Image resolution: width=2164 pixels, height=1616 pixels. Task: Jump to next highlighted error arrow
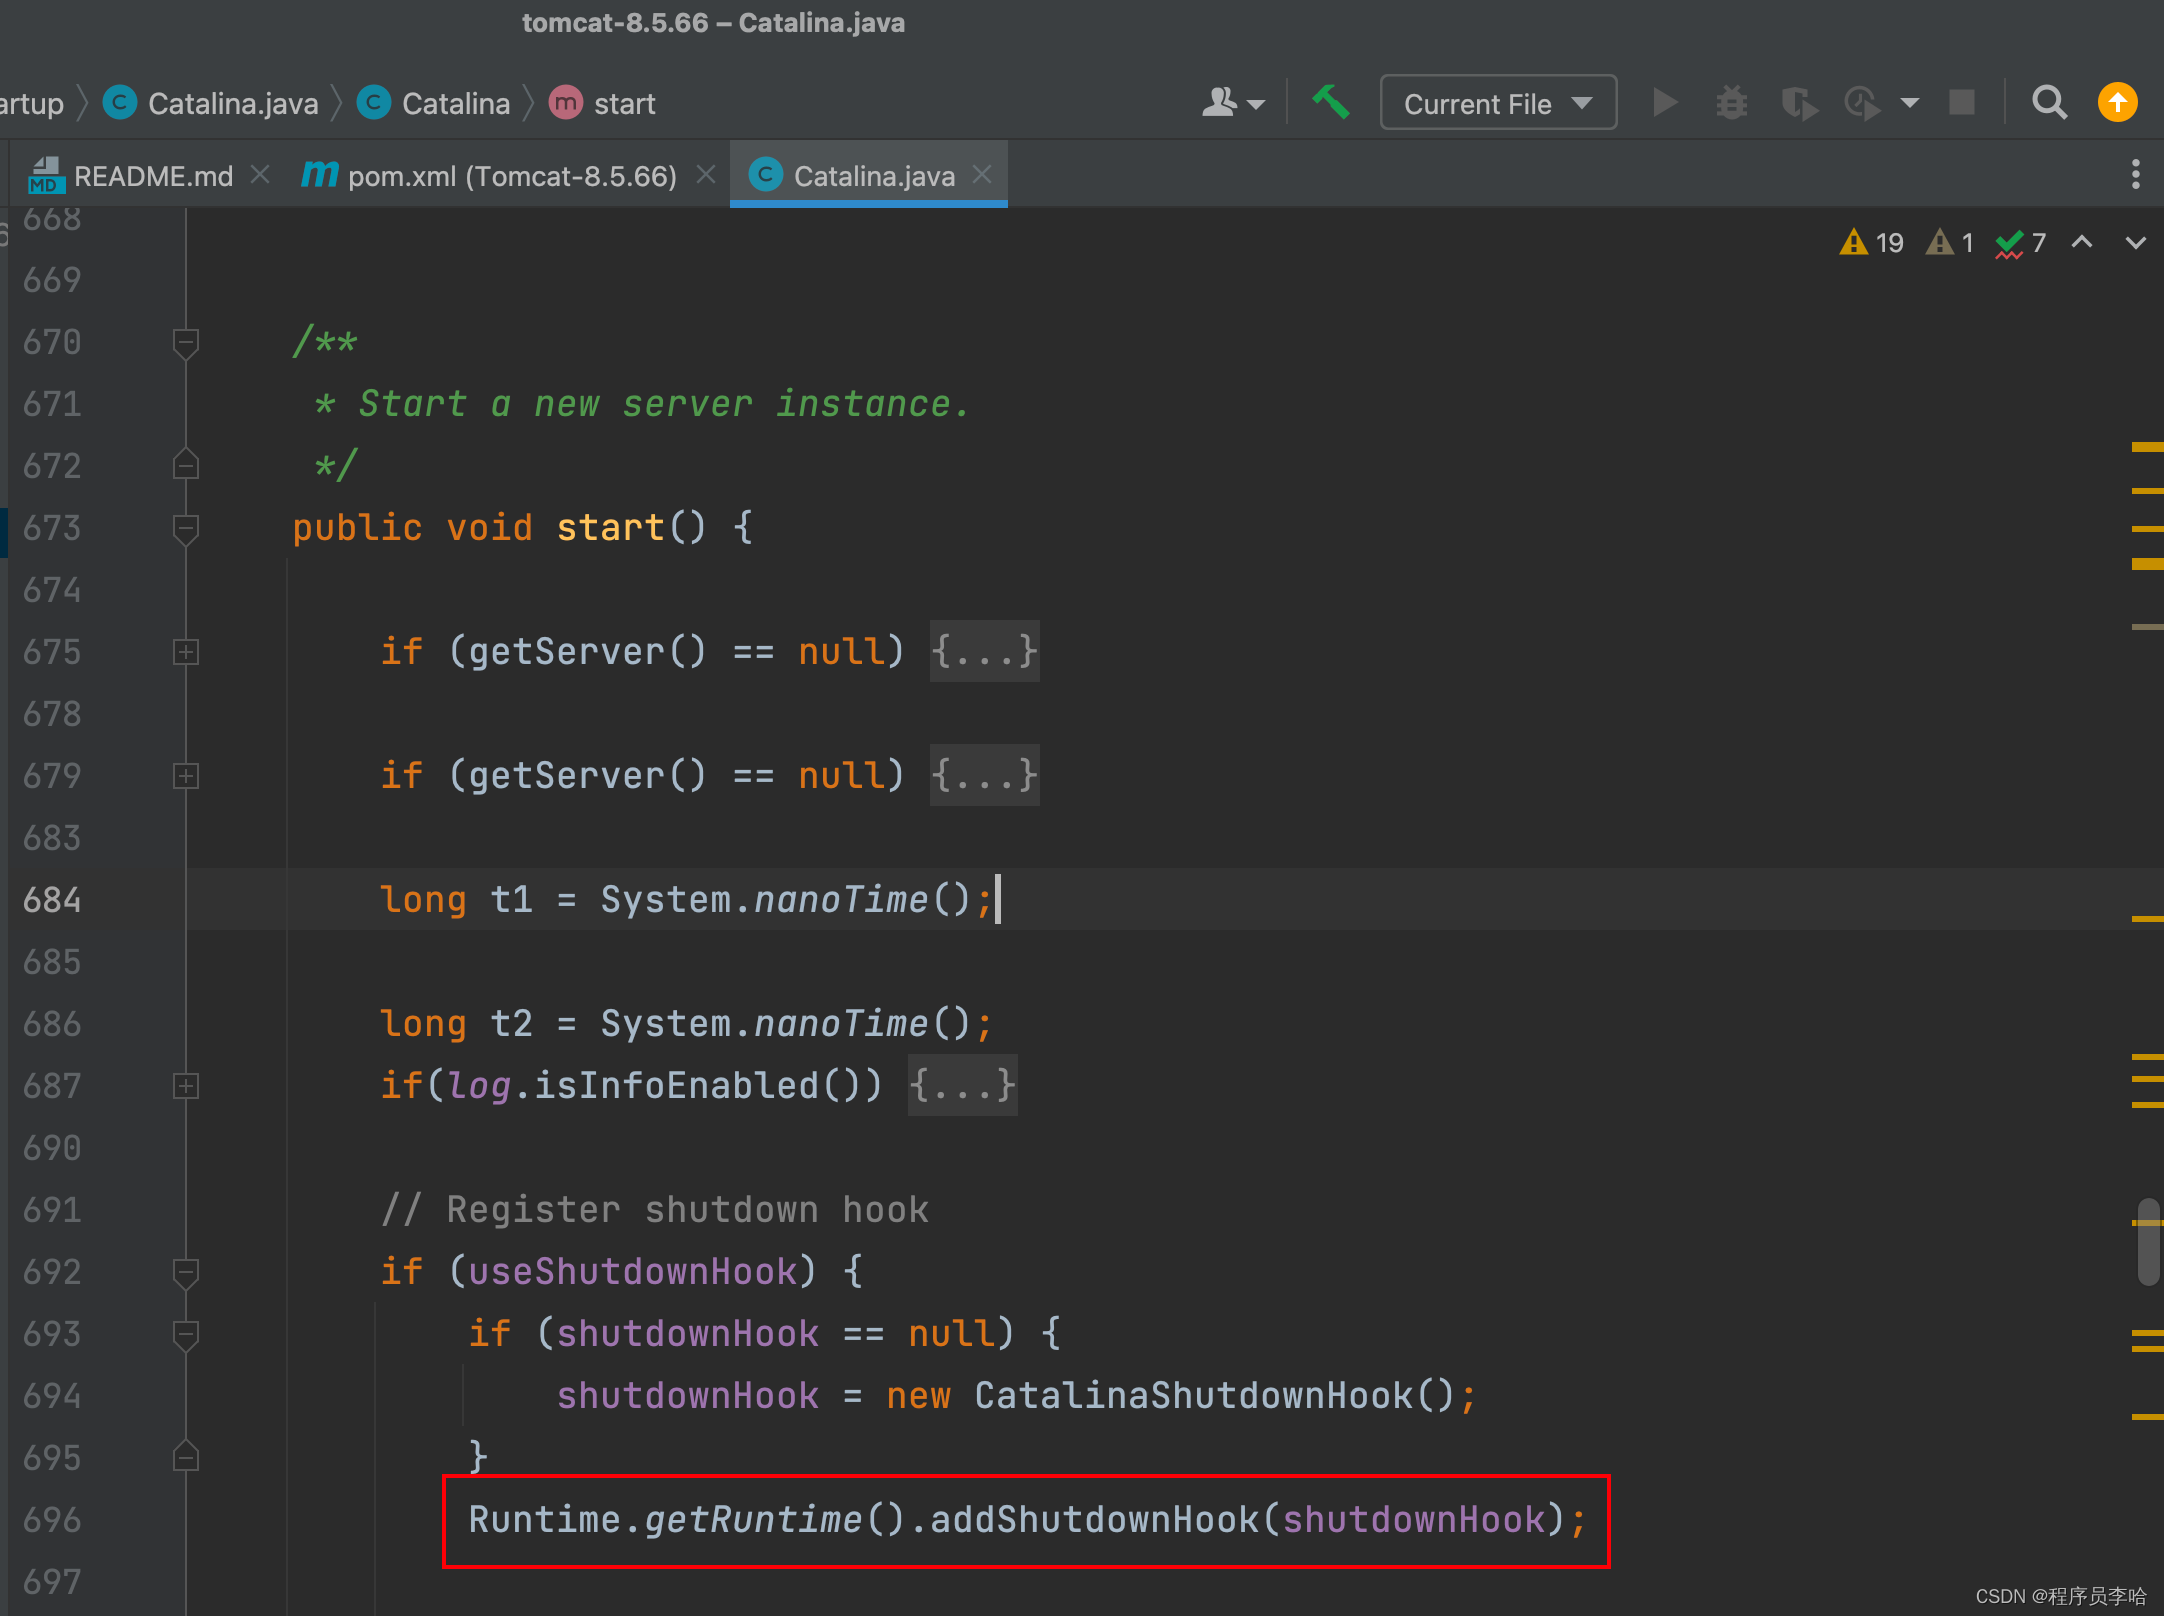2135,243
